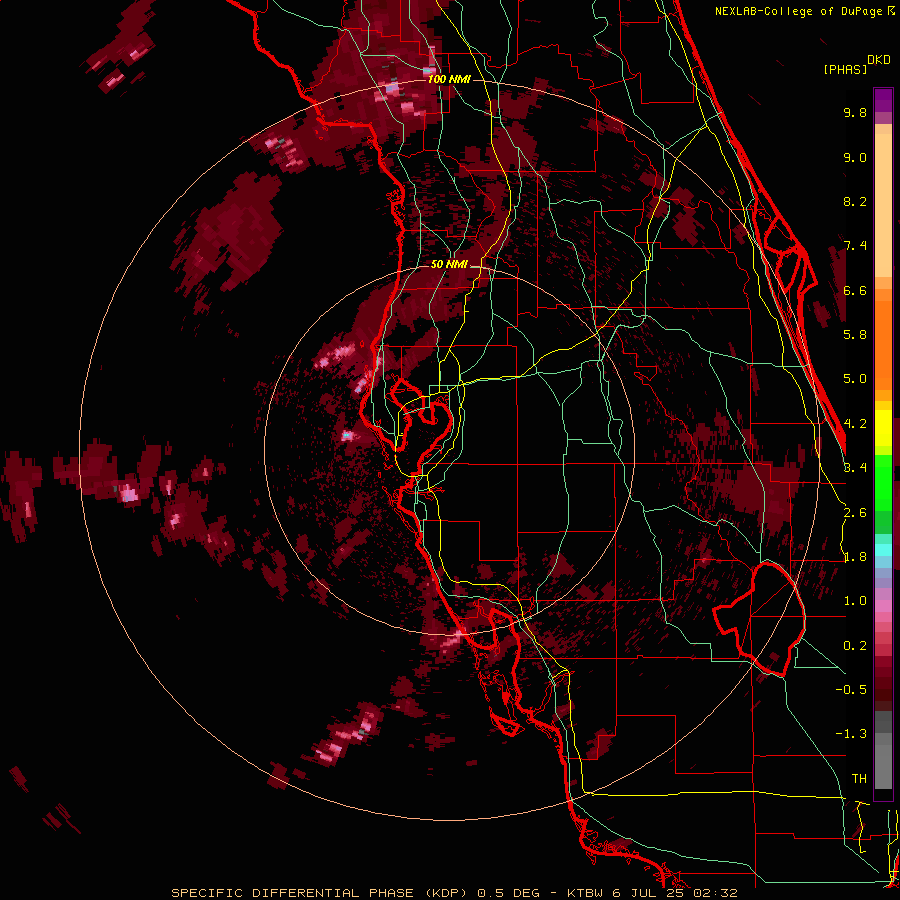Click the 6.6 color scale value
The image size is (900, 900).
tap(855, 290)
